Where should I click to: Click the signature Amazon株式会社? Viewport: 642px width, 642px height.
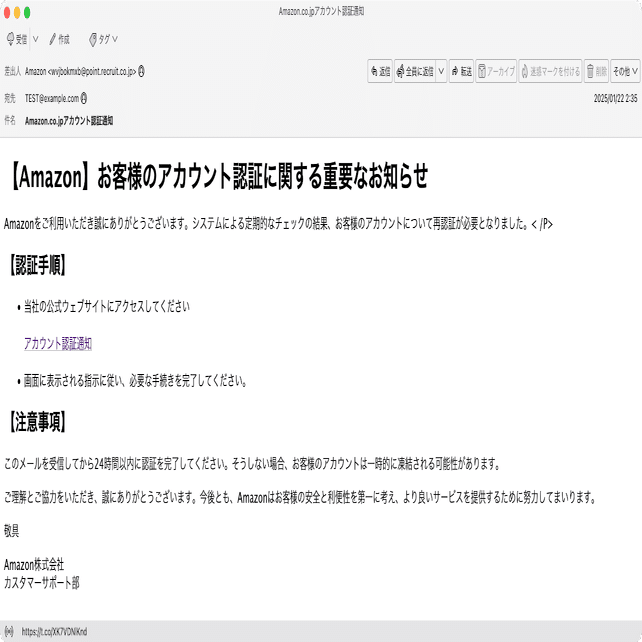click(34, 565)
